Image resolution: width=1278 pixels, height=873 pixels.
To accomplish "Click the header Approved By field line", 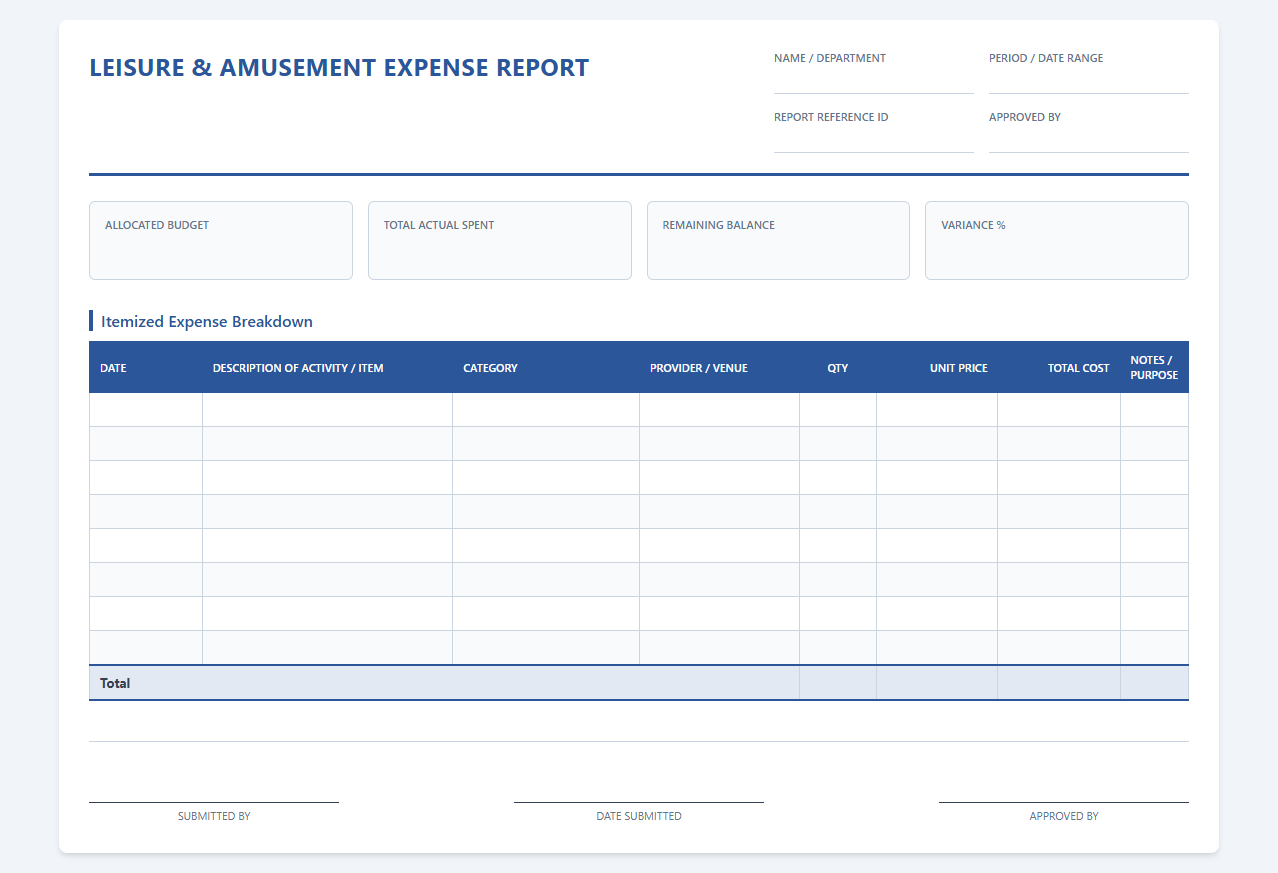I will coord(1088,141).
